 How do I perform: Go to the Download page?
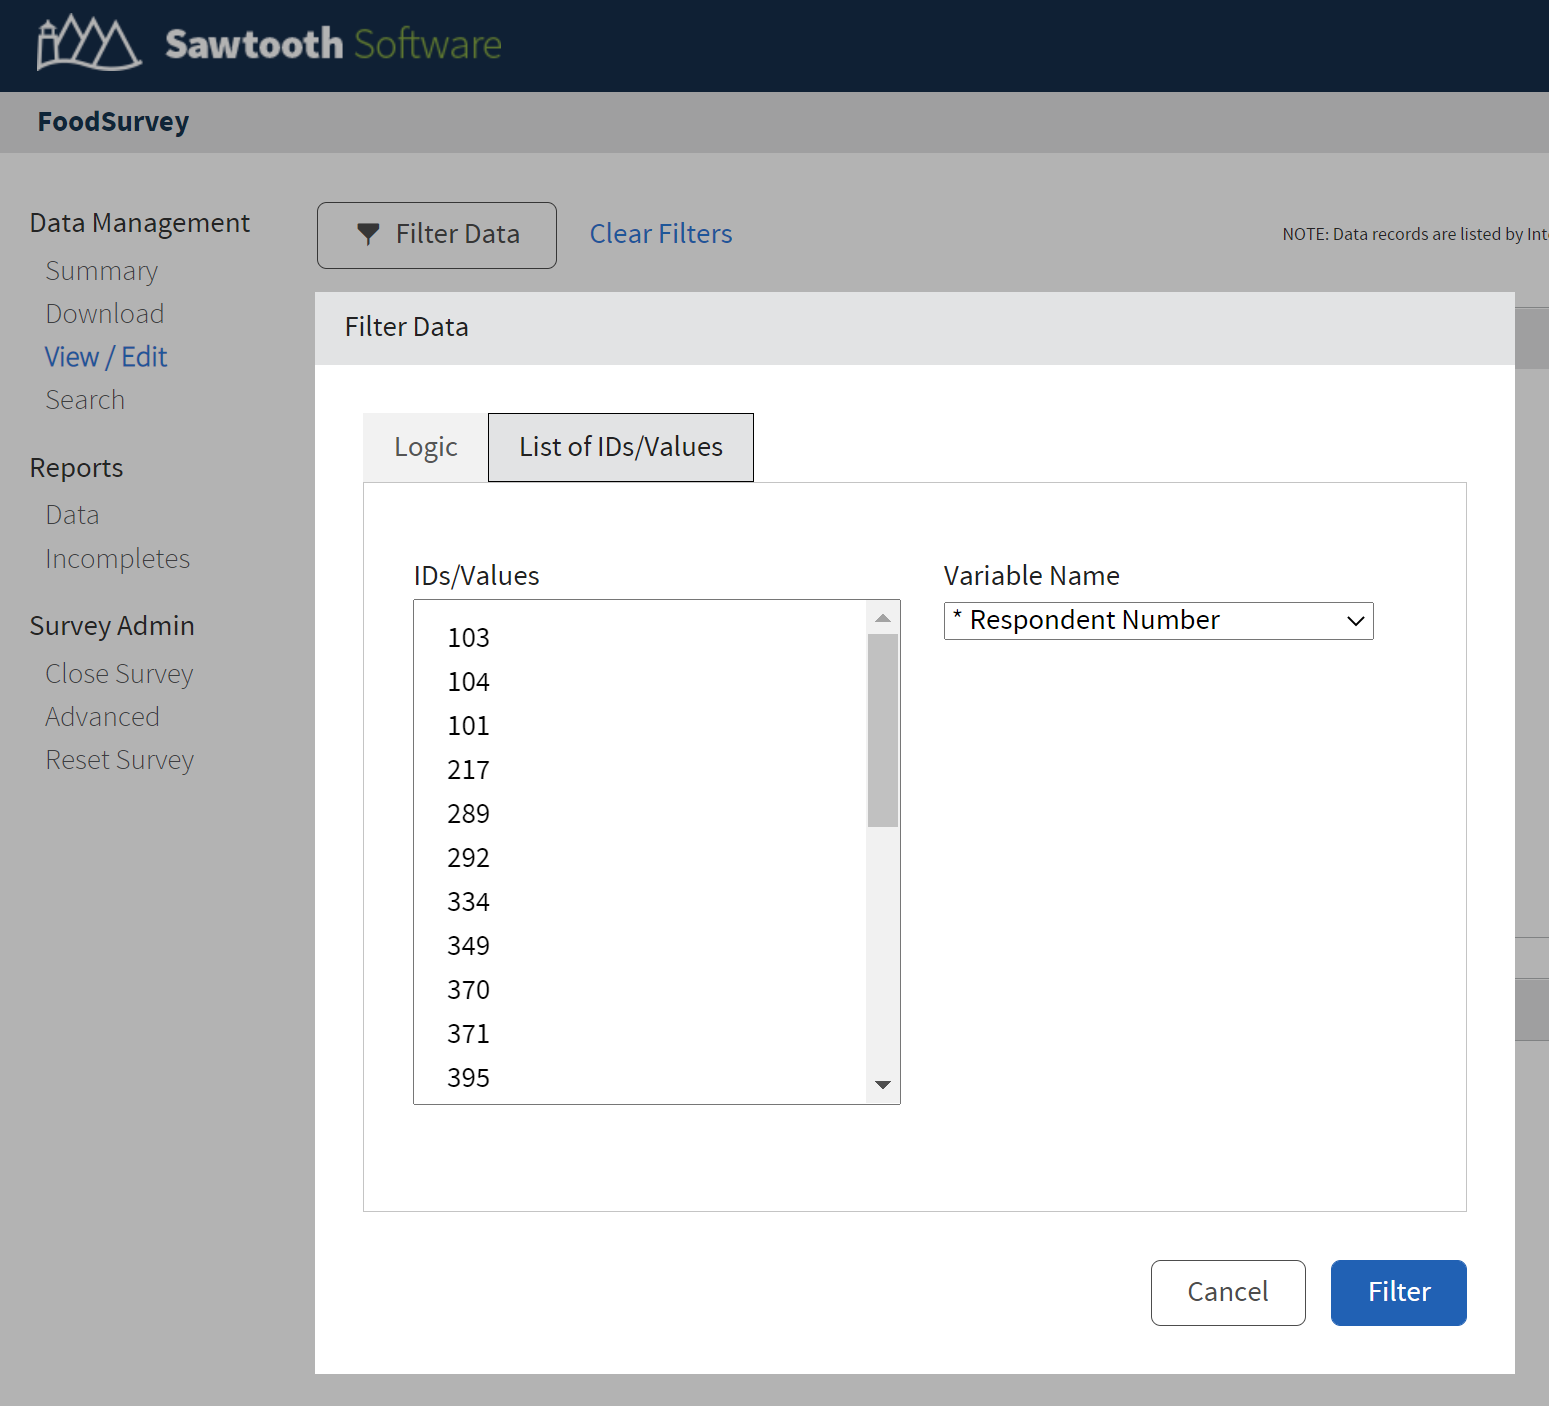coord(105,314)
